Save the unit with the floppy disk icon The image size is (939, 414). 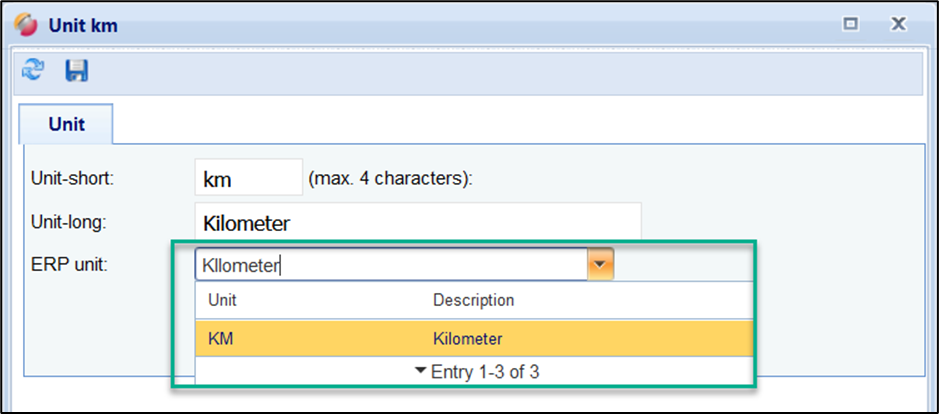[76, 70]
